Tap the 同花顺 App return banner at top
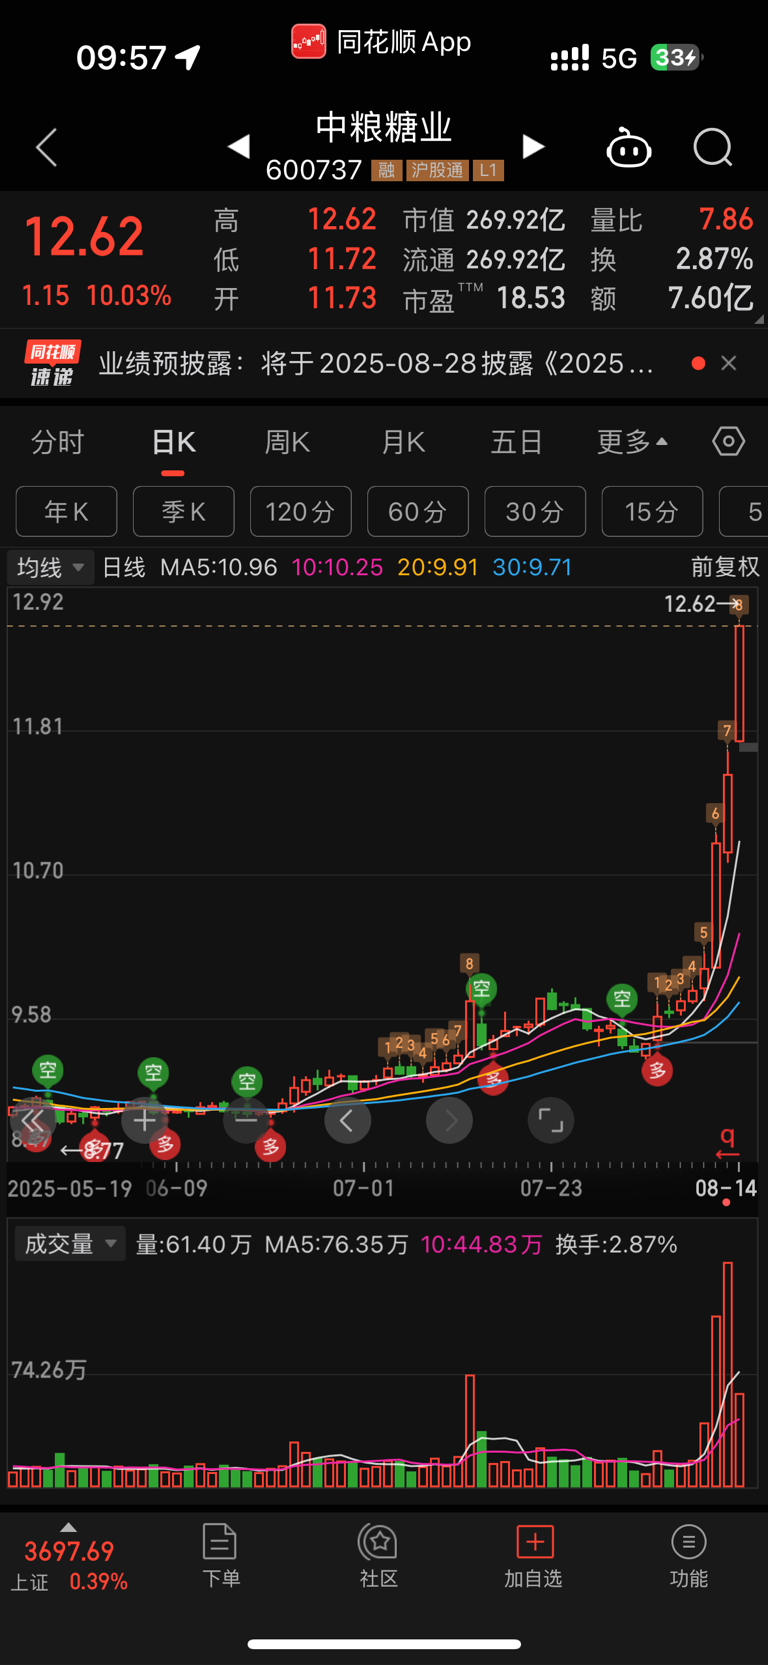The image size is (769, 1665). [x=381, y=42]
